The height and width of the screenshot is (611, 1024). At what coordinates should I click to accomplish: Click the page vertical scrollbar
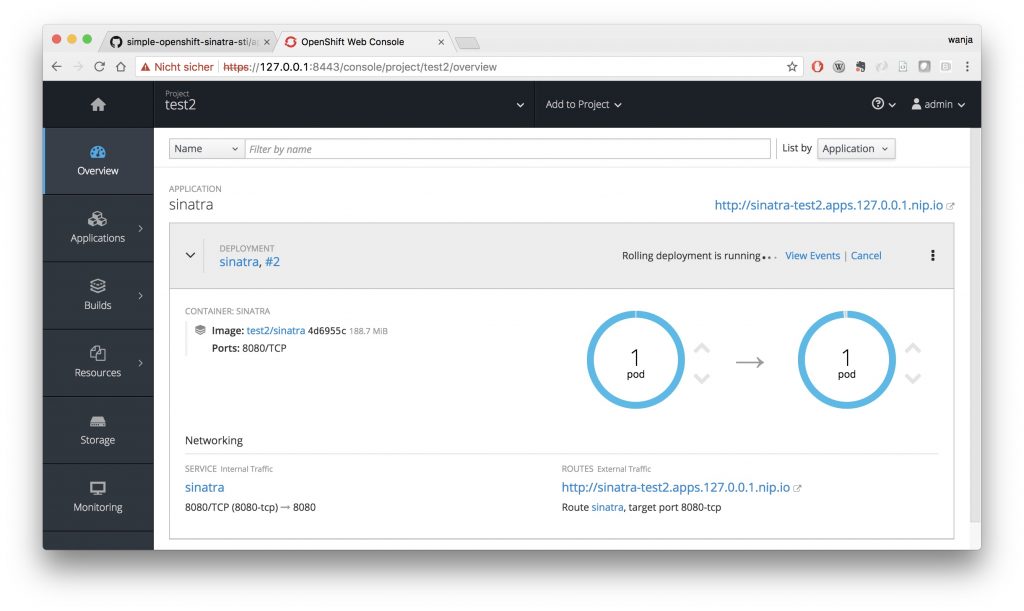pos(975,325)
